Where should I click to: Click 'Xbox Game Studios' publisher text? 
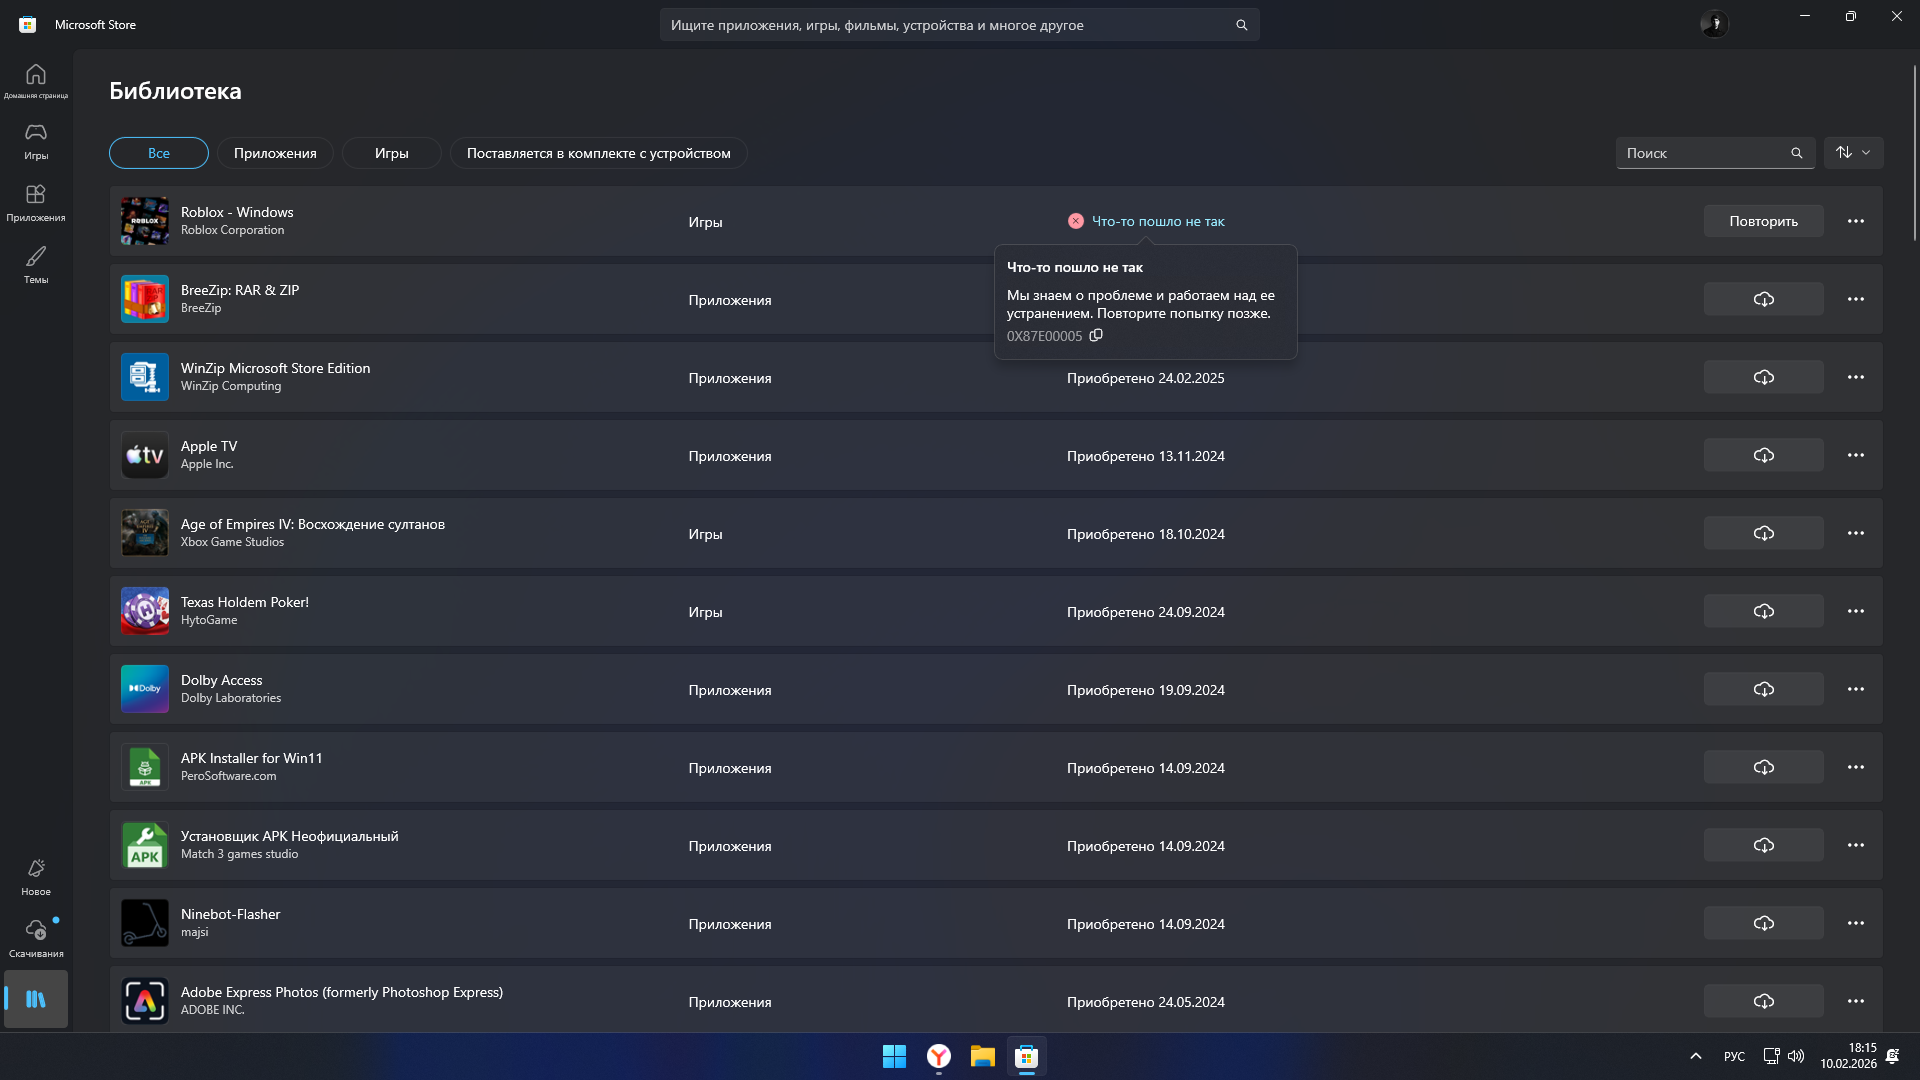[232, 542]
